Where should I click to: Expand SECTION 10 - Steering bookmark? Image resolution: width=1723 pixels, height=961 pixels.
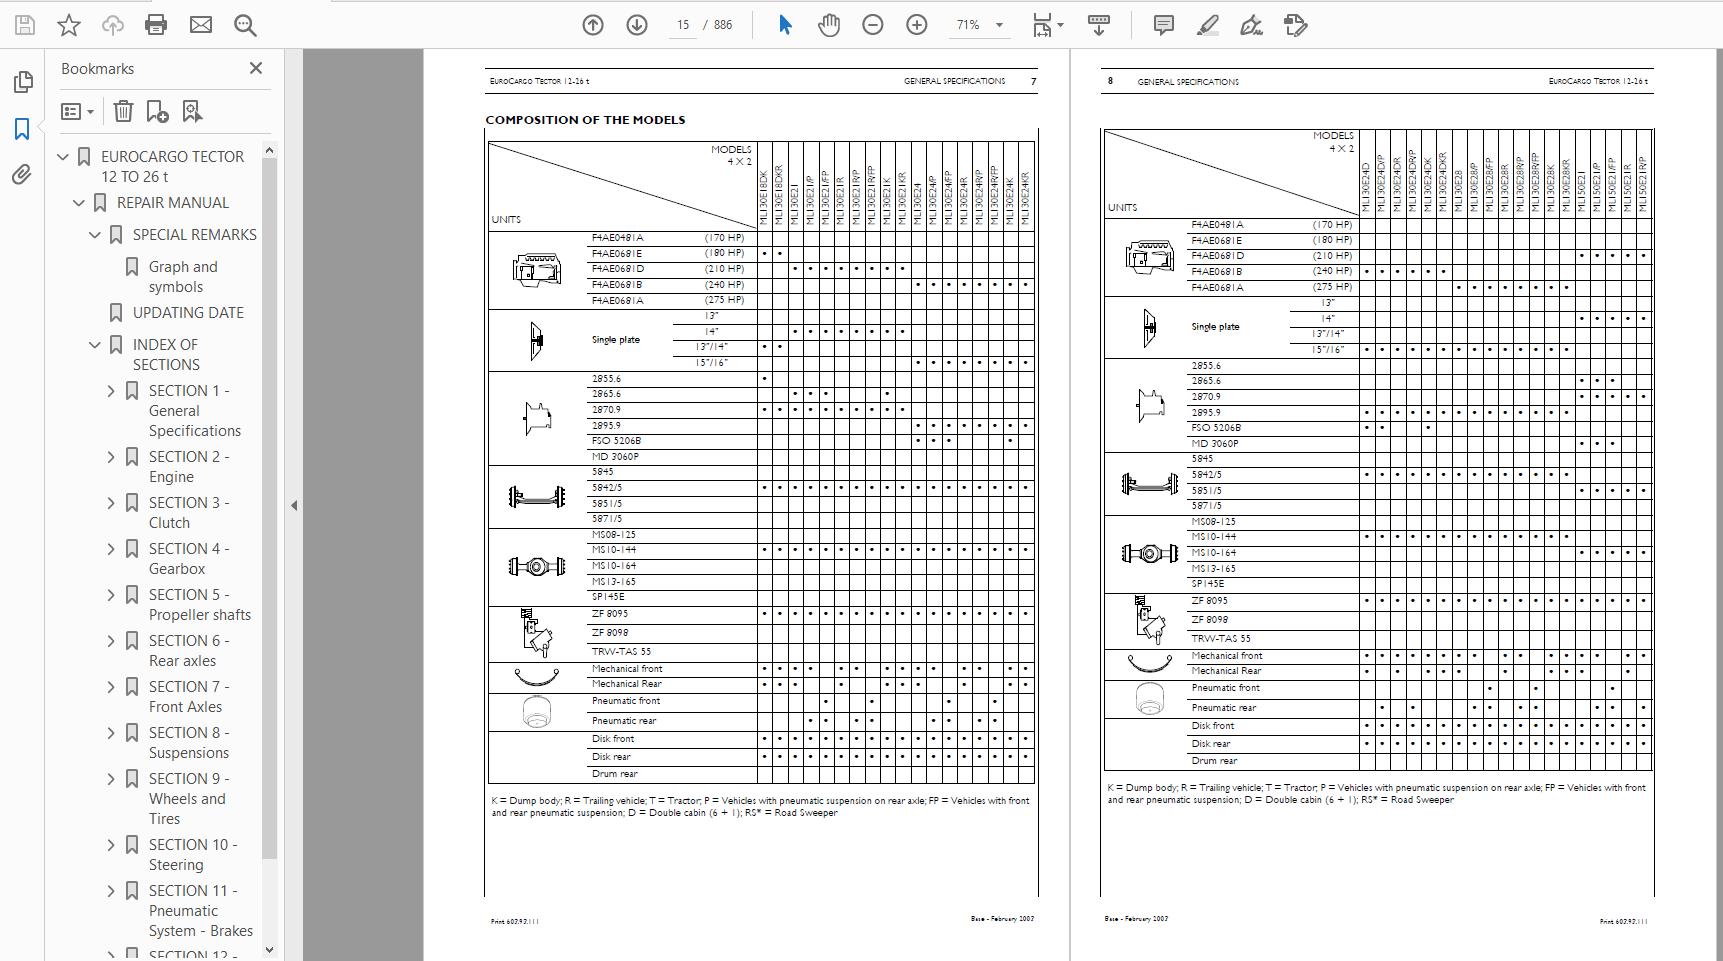[111, 845]
